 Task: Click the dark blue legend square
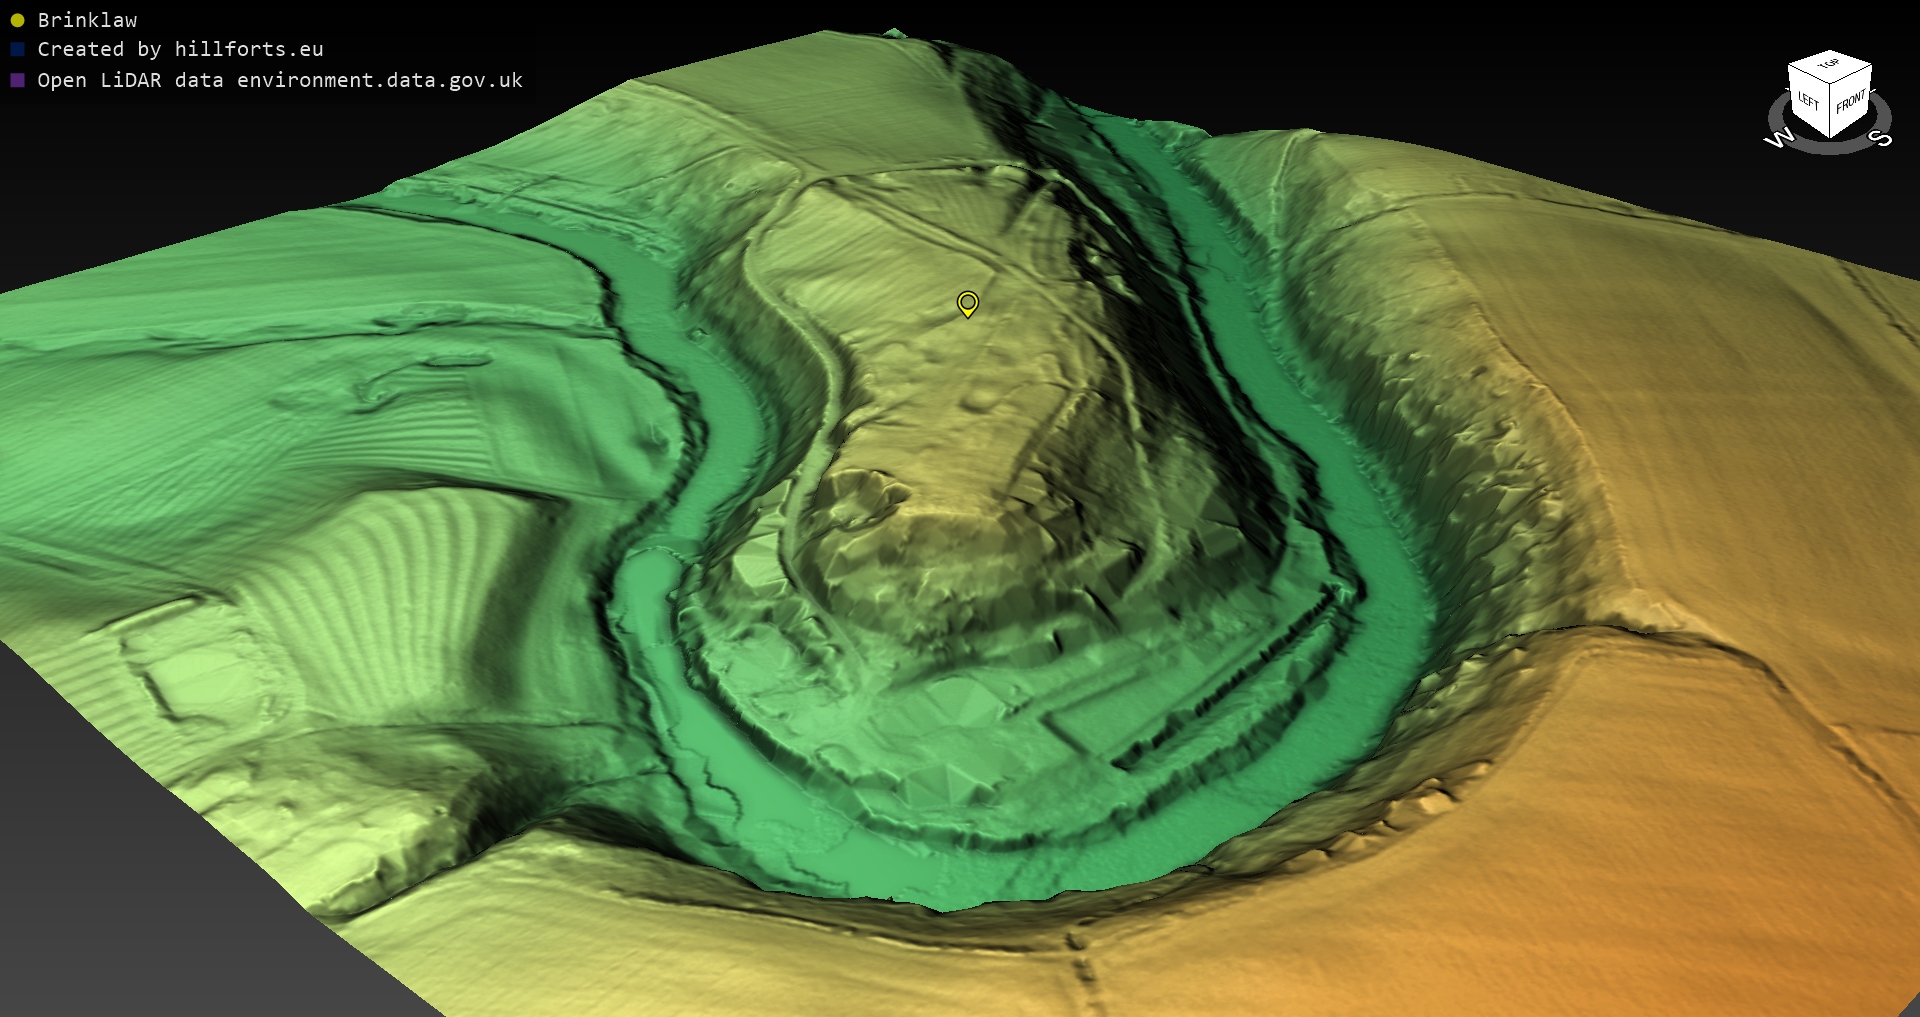coord(17,49)
